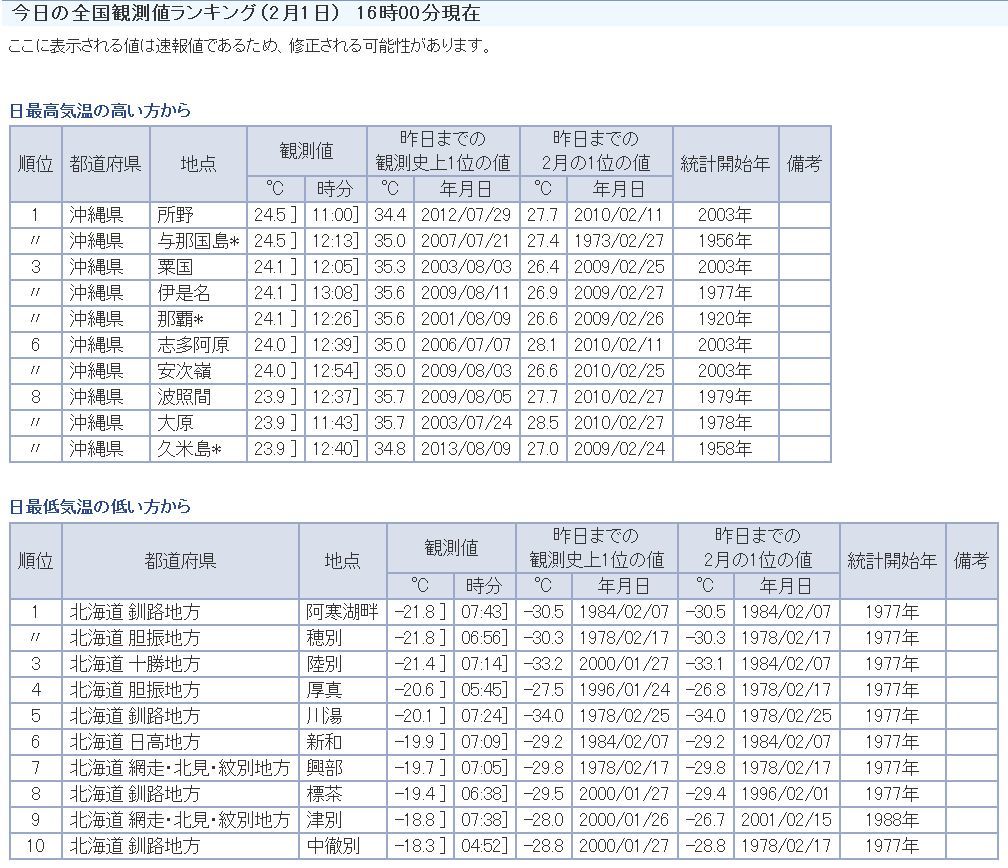Click the 中徹別 location cell
1008x868 pixels.
coord(333,845)
